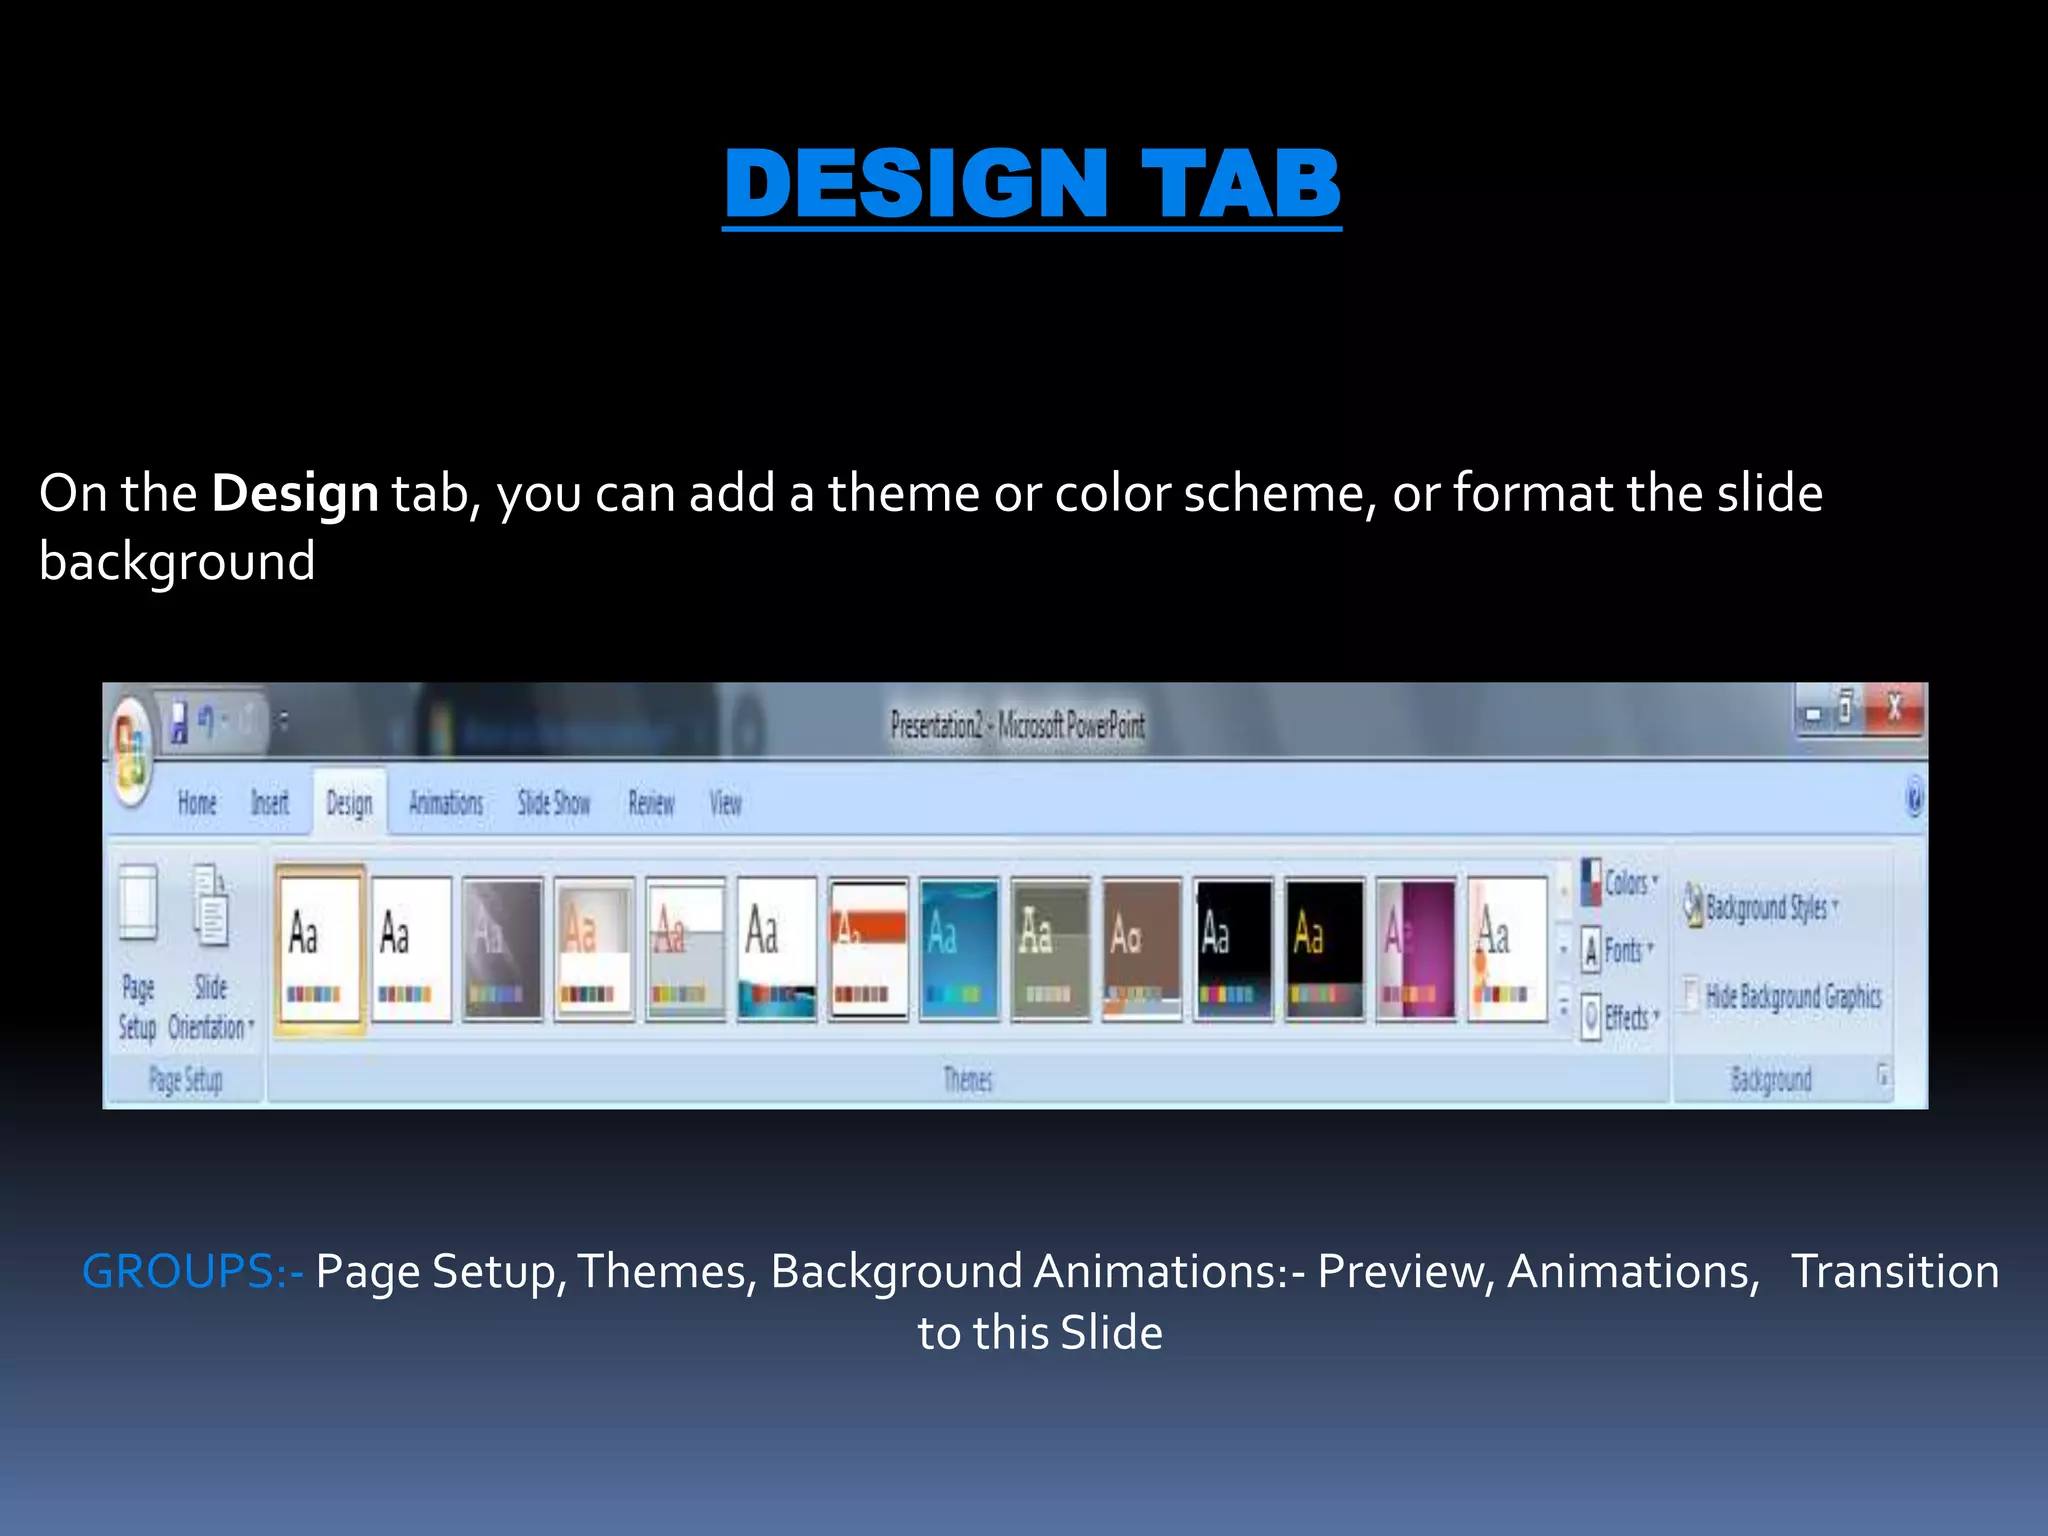
Task: Open the Background group dialog launcher
Action: pyautogui.click(x=1883, y=1076)
